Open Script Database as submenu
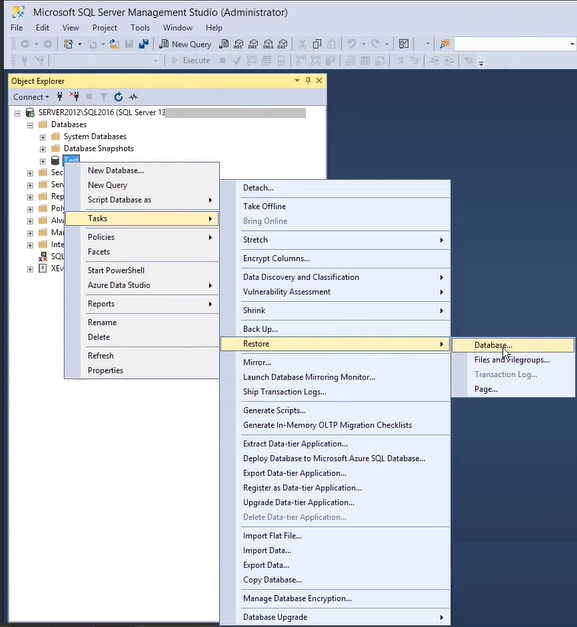Viewport: 577px width, 627px height. (142, 200)
